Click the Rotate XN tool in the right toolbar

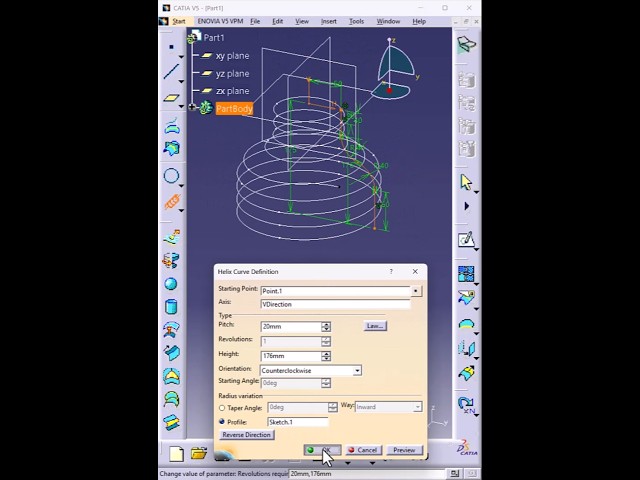466,404
